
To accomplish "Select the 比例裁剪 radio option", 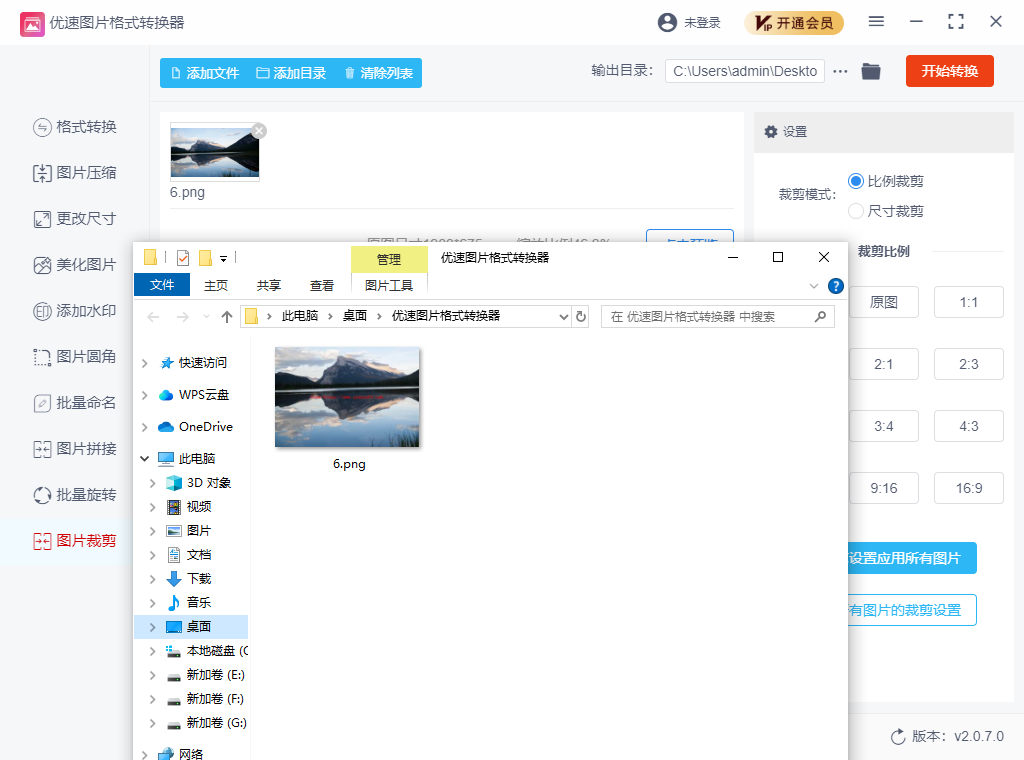I will [x=856, y=181].
